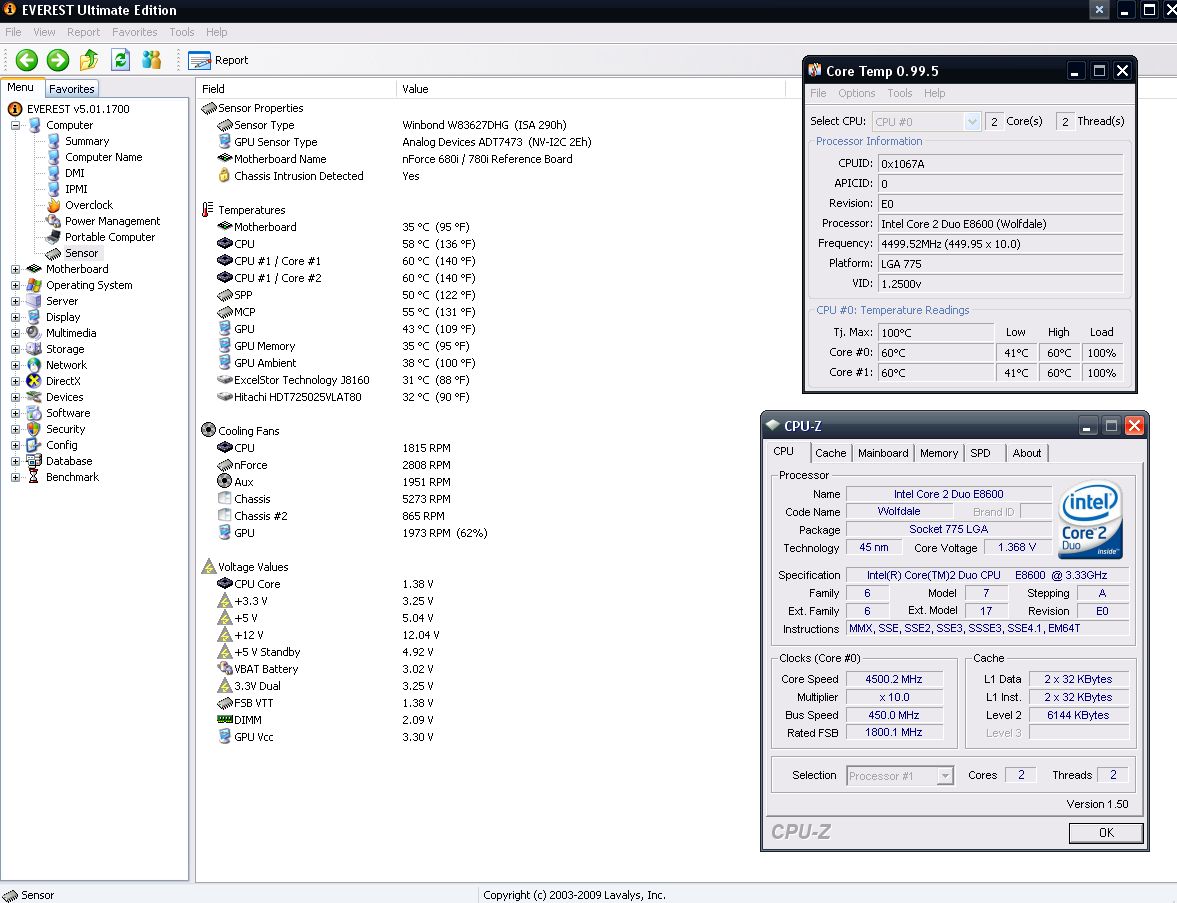
Task: Click the Multimedia icon in tree
Action: click(34, 333)
